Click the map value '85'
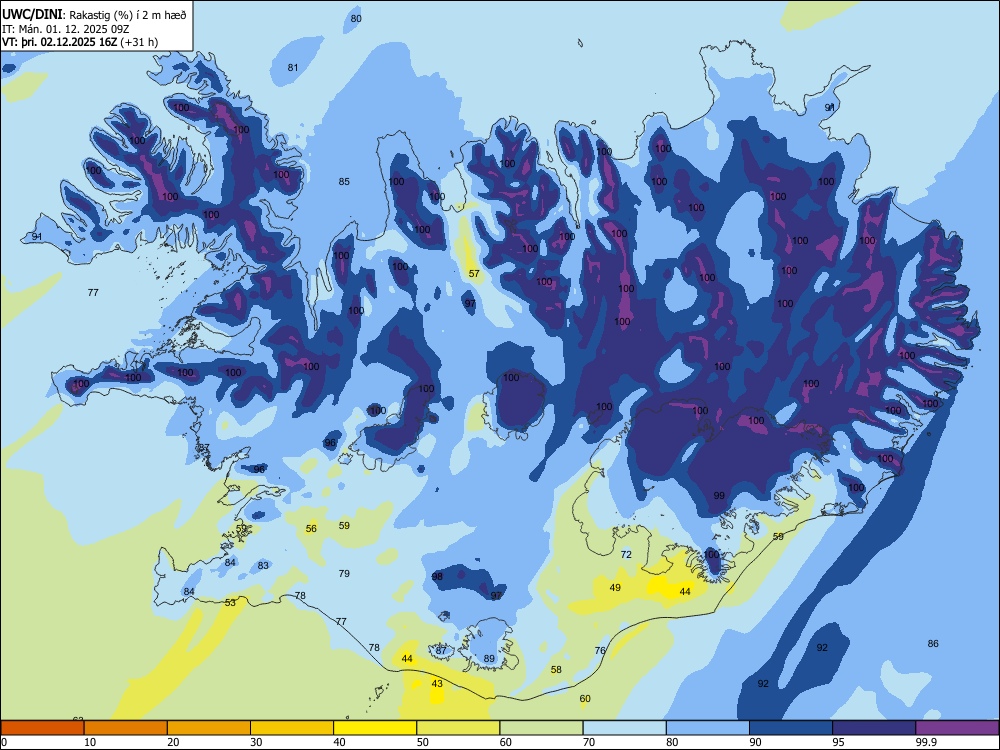The height and width of the screenshot is (750, 1000). tap(344, 182)
